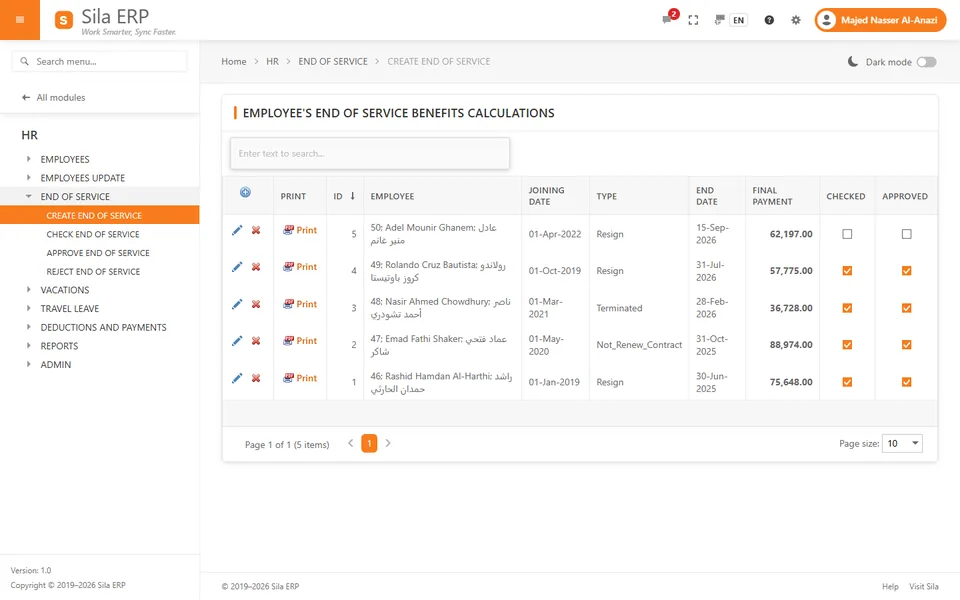Delete the Adel Mounir Ghanem record
960x600 pixels.
256,230
